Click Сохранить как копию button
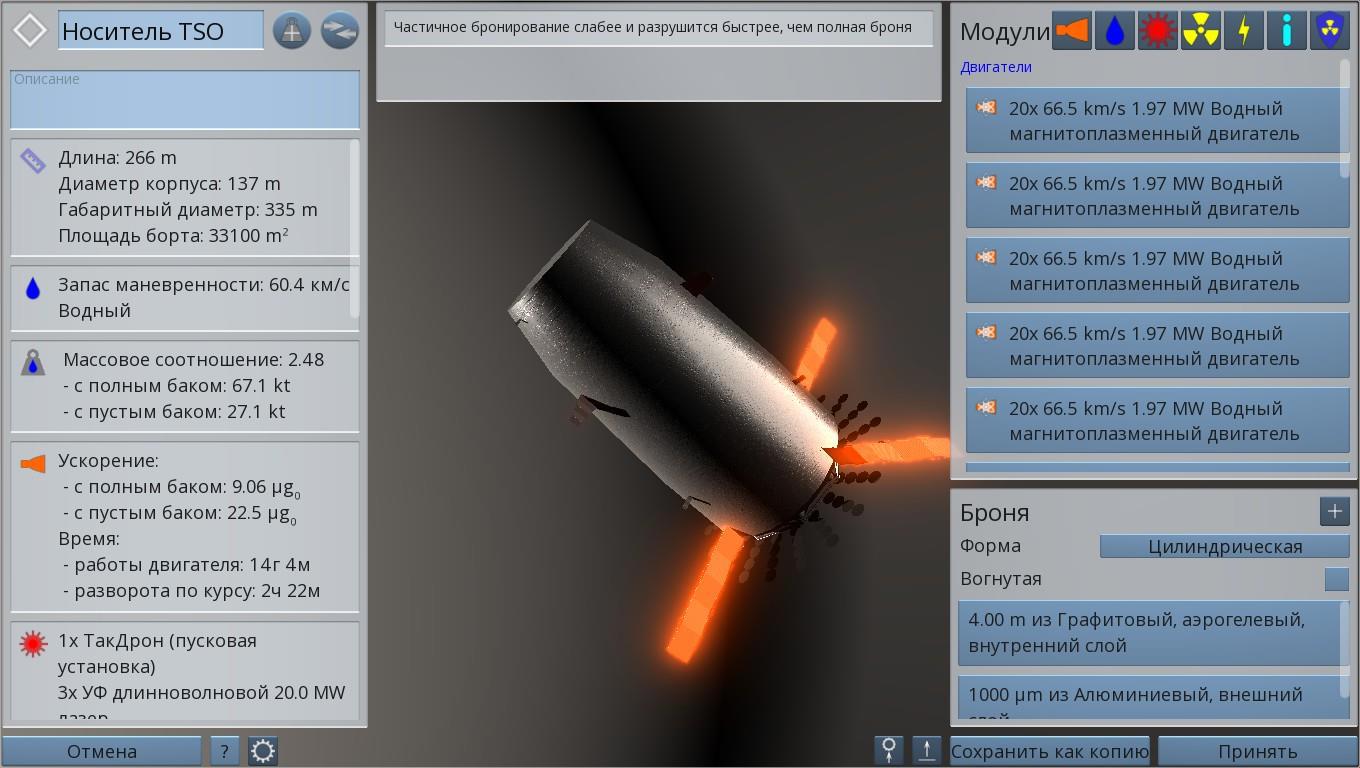 click(1050, 751)
